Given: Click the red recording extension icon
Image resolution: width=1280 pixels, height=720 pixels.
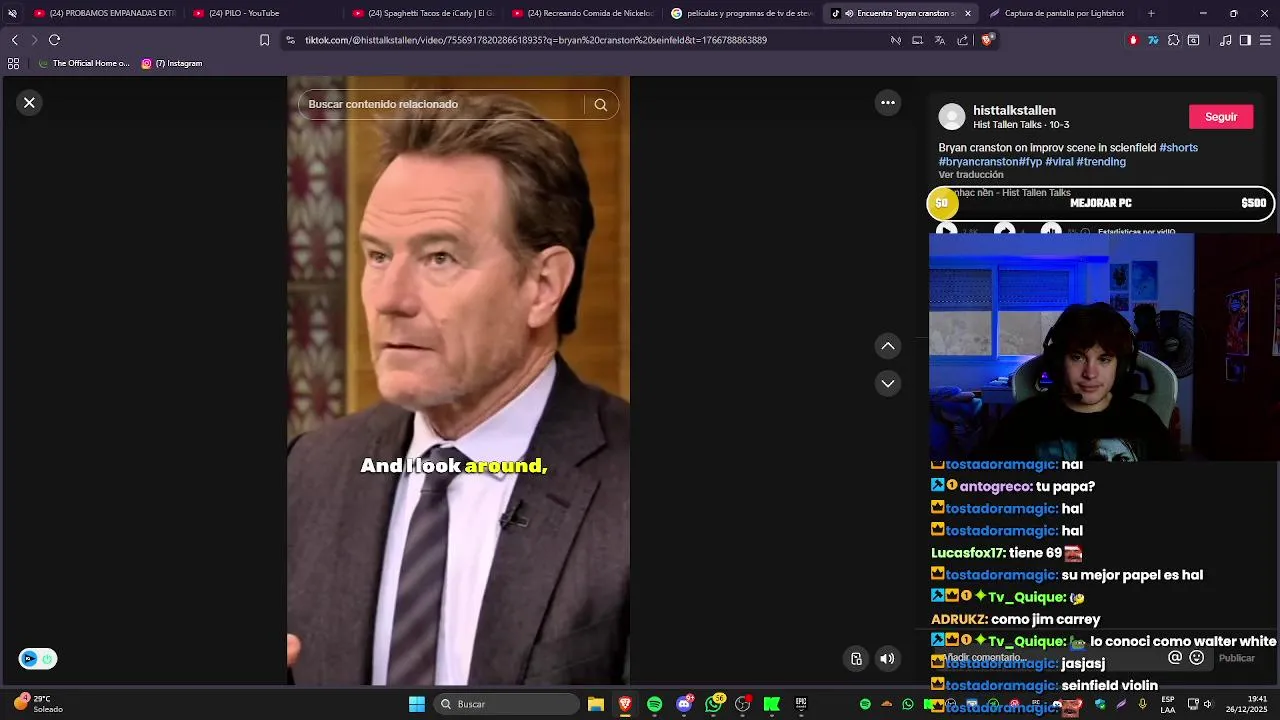Looking at the screenshot, I should pos(1133,40).
